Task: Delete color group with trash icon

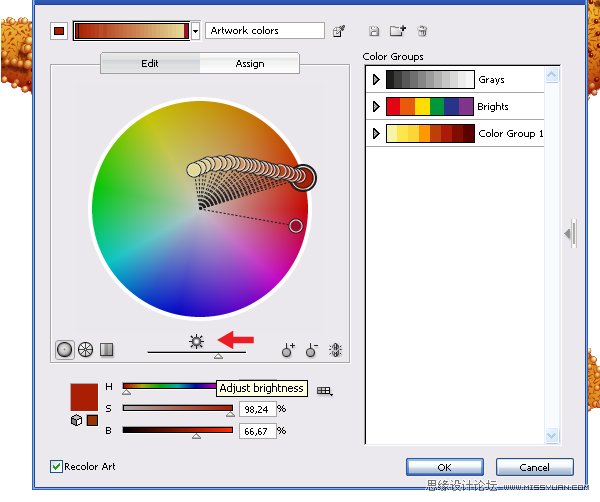Action: (x=422, y=31)
